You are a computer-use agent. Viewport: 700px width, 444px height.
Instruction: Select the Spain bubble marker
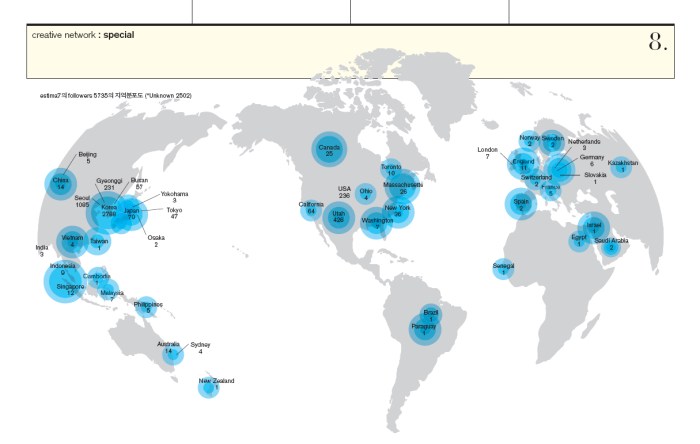pyautogui.click(x=520, y=204)
